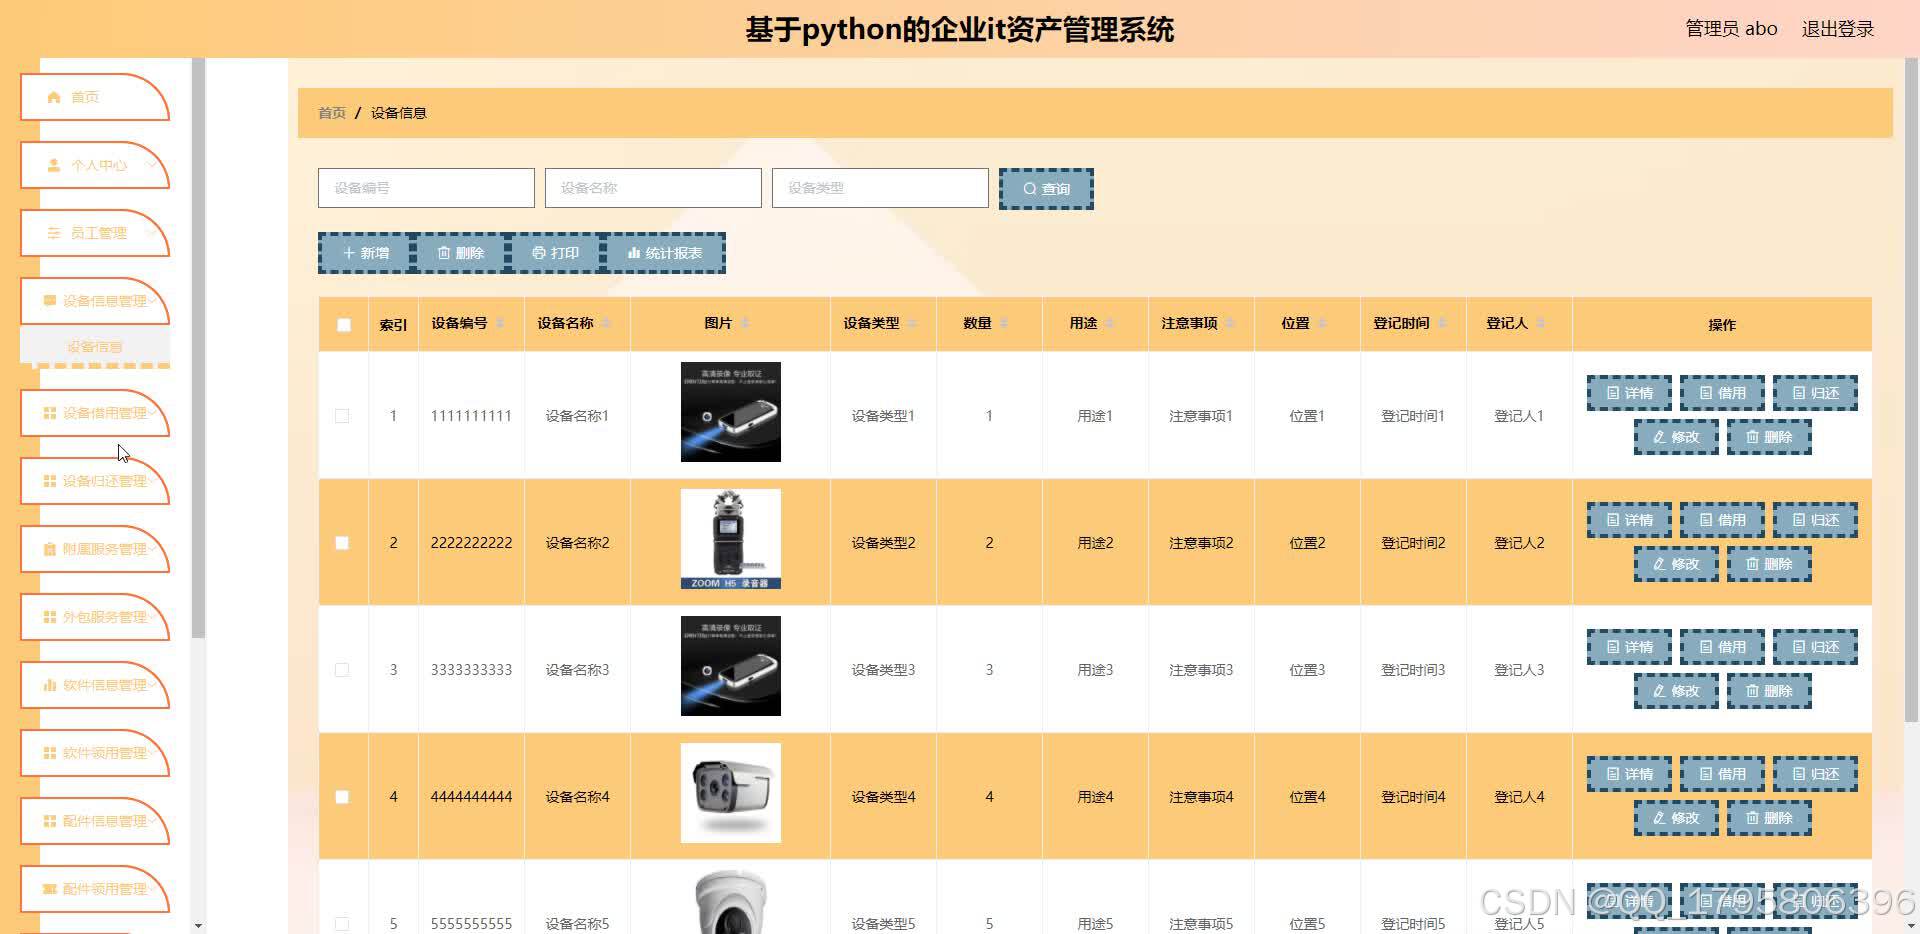Click the sidebar vertical scrollbar

point(198,348)
